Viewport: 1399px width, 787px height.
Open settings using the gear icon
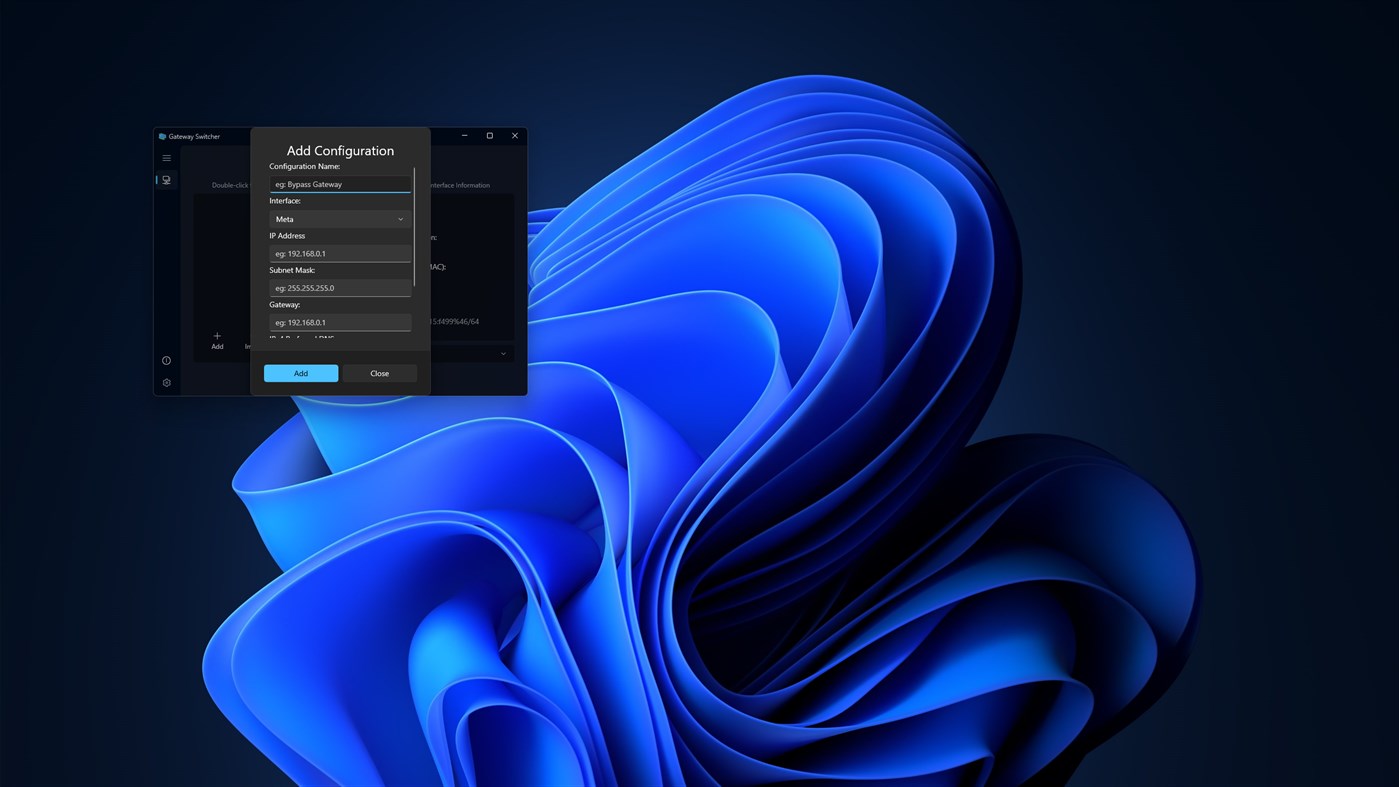(x=165, y=382)
